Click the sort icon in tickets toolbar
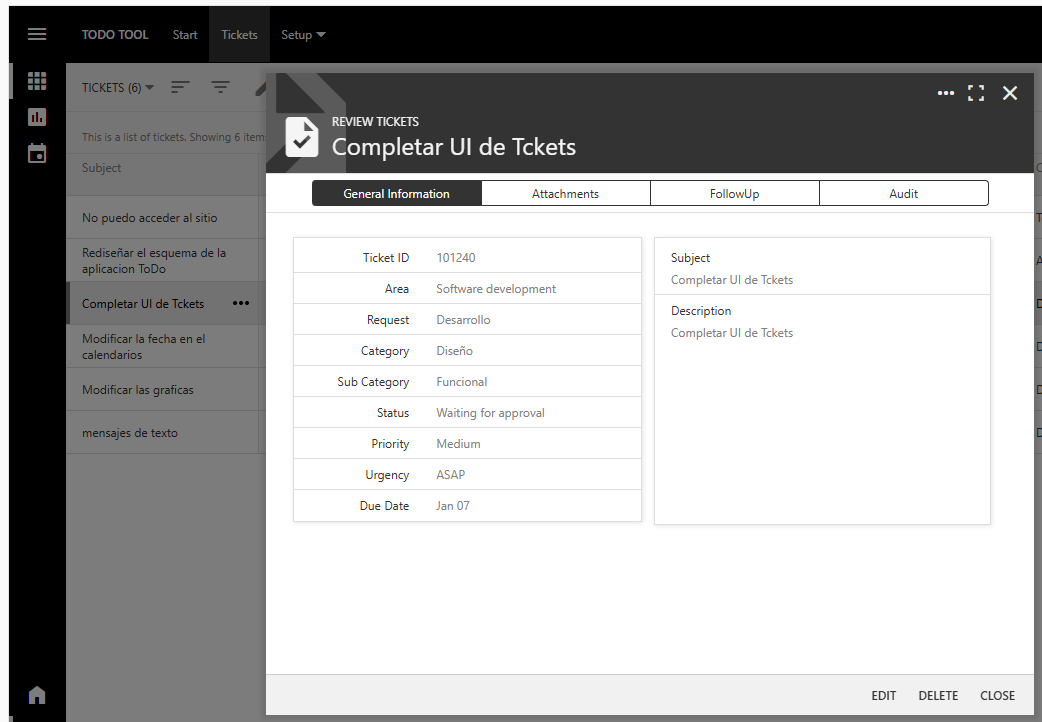Screen dimensions: 1042x722 point(180,88)
